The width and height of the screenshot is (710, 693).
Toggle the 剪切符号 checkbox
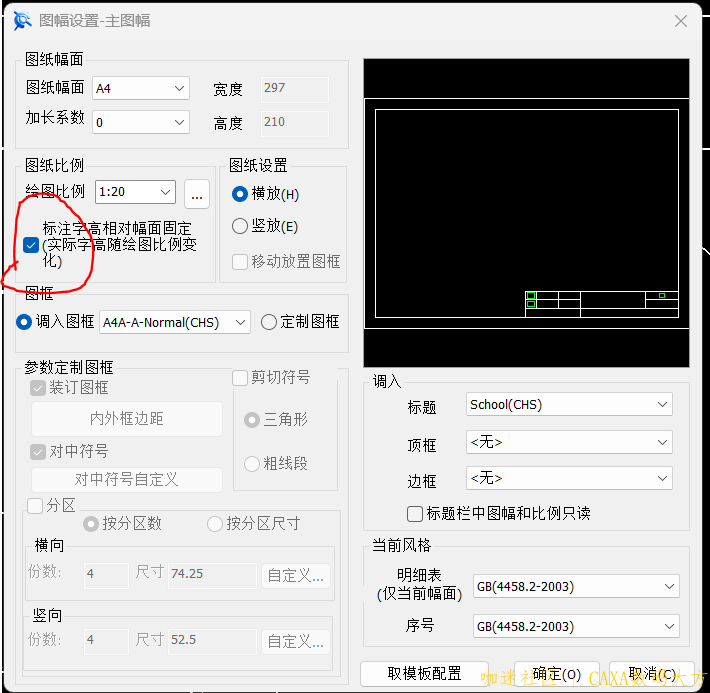tap(240, 377)
